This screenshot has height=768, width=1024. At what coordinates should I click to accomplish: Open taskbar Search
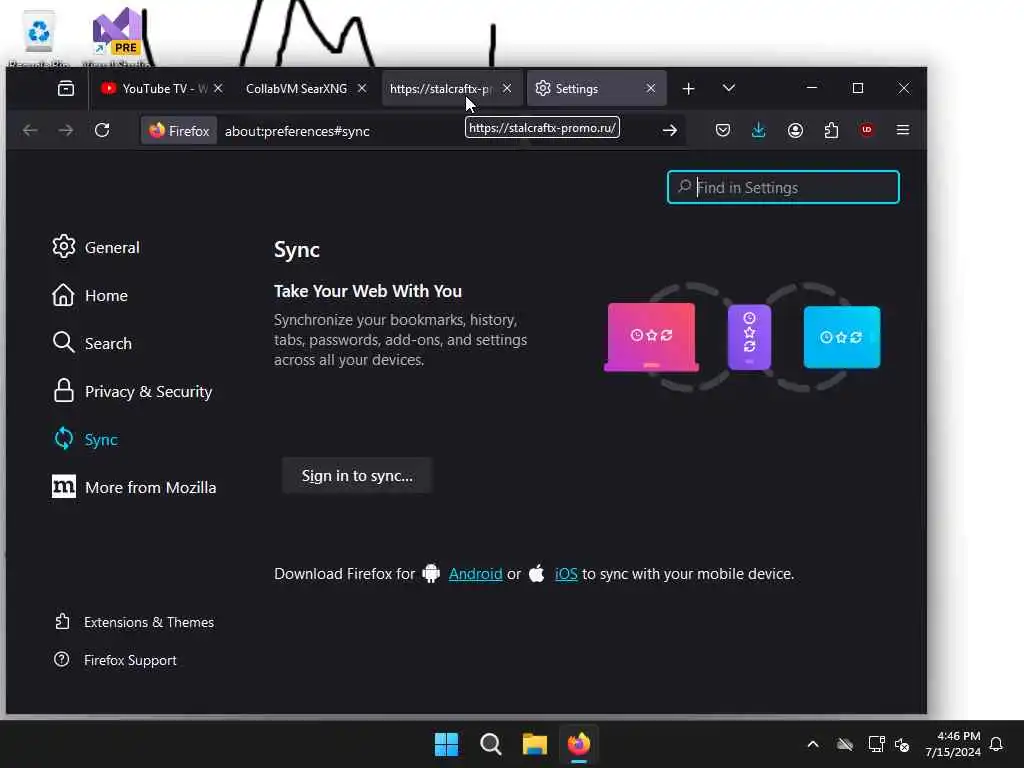(490, 744)
